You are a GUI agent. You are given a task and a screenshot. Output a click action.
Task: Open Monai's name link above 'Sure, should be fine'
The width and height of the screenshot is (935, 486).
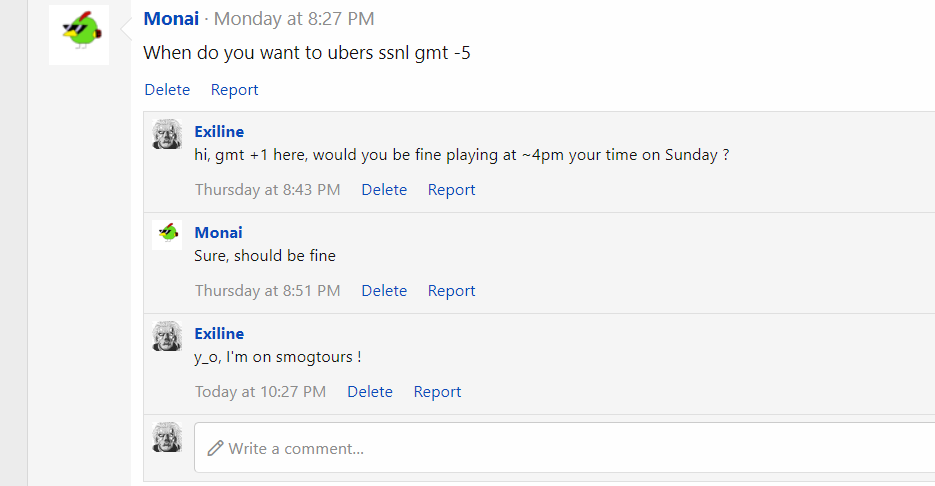(x=218, y=233)
